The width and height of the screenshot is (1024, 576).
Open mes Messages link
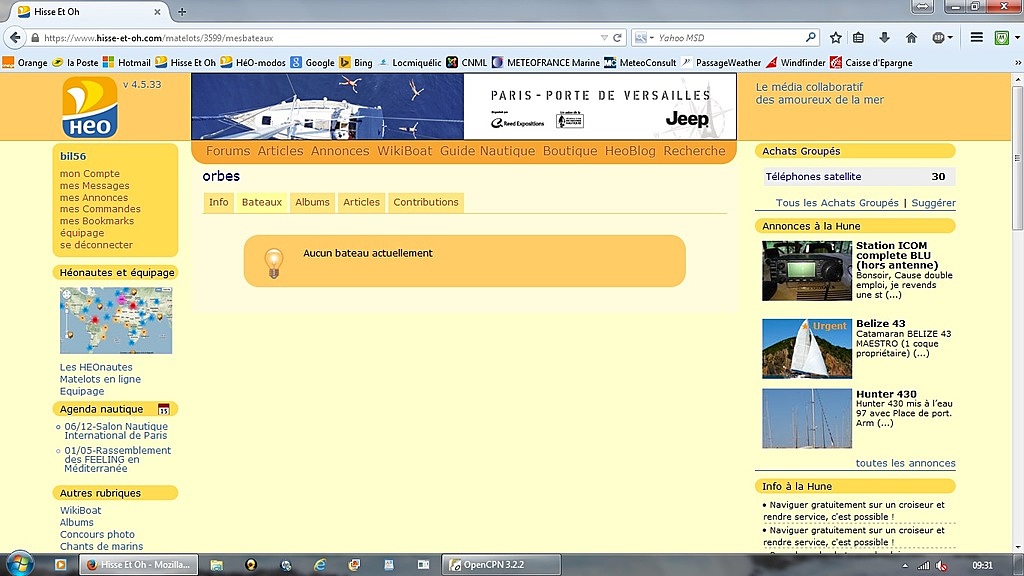95,185
